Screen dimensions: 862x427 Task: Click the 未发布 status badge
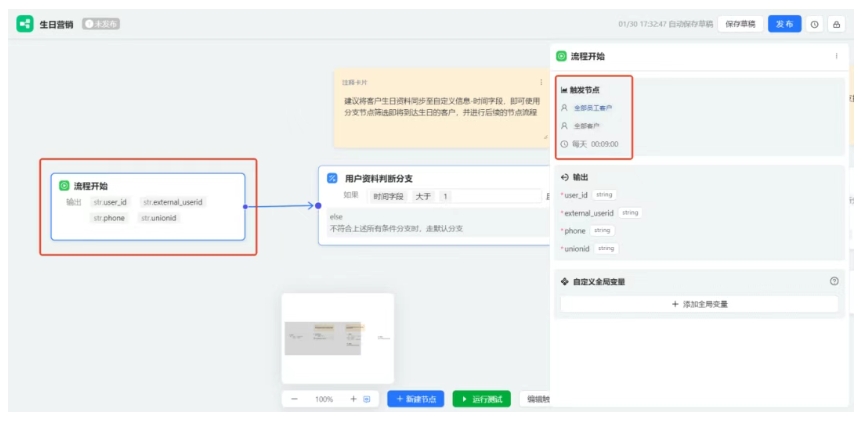click(100, 23)
